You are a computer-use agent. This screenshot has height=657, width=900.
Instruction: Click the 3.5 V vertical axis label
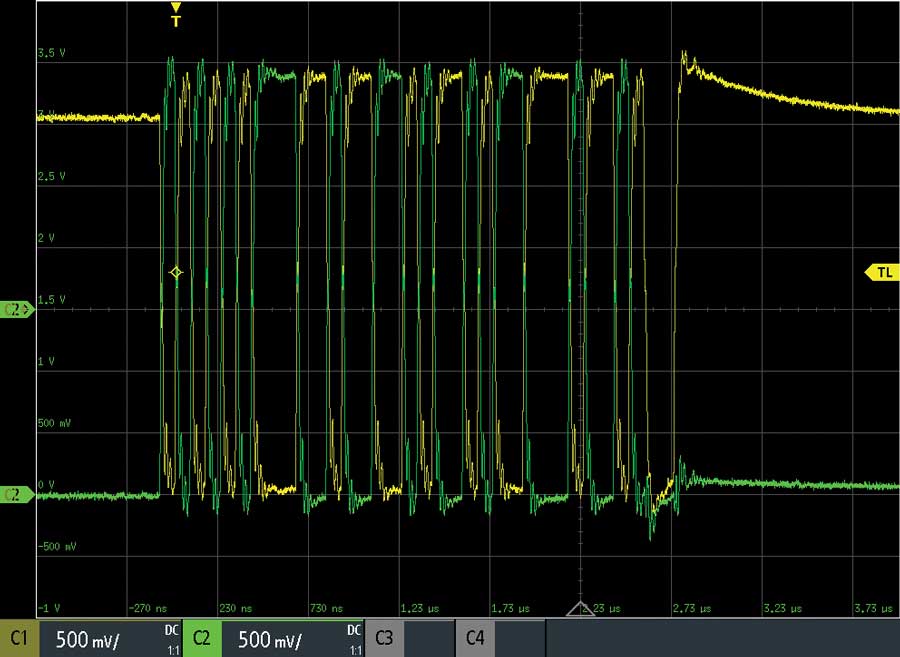(x=52, y=53)
